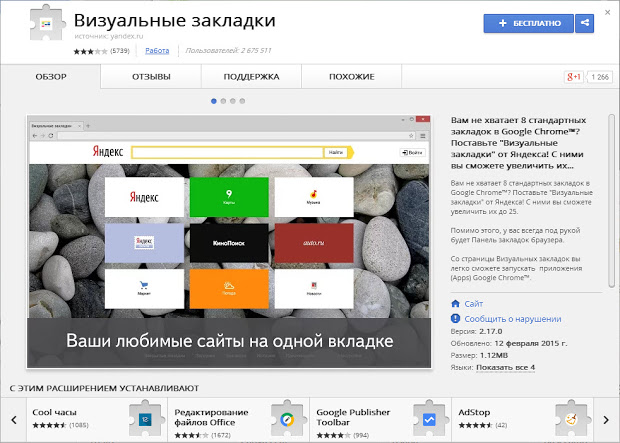Screen dimensions: 620x443
Task: Select the second screenshot carousel dot
Action: click(223, 101)
